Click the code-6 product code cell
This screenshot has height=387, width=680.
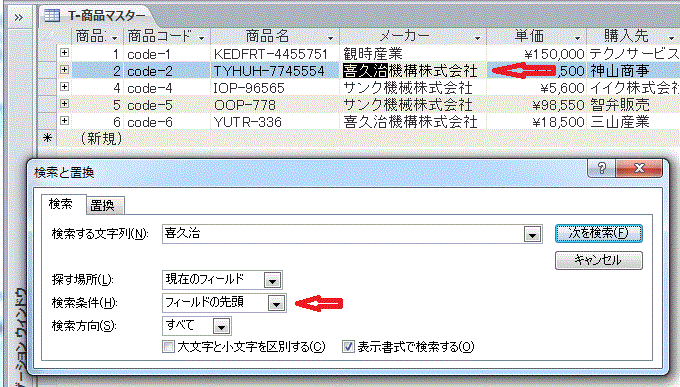[x=167, y=121]
